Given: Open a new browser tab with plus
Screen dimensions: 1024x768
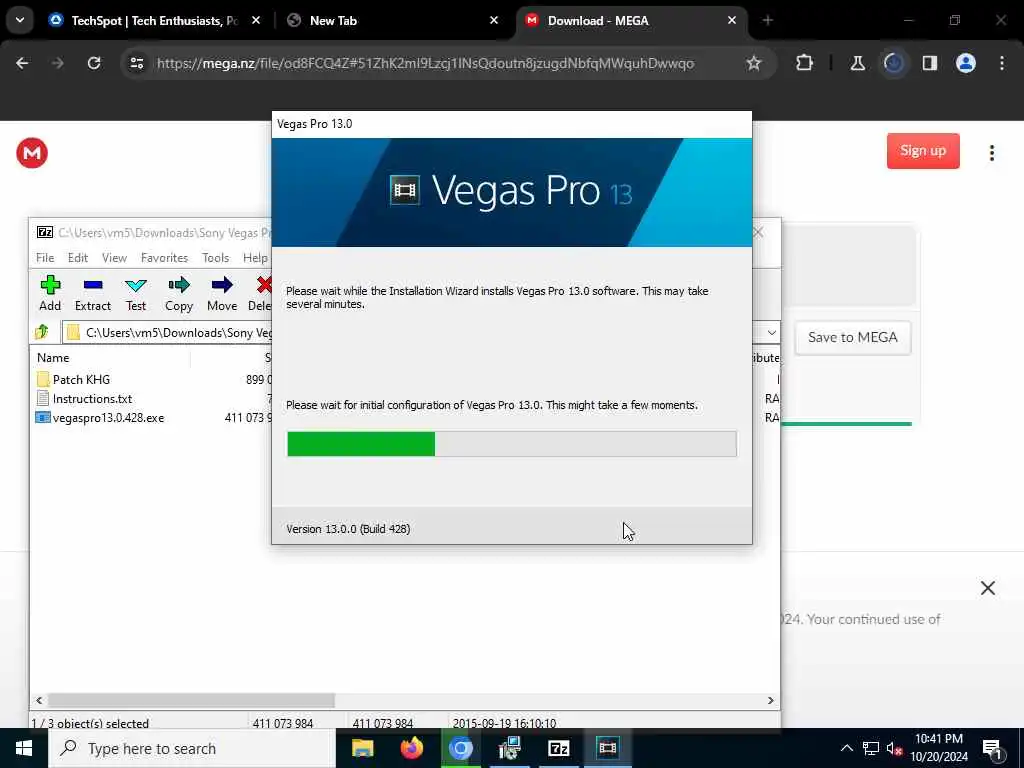Looking at the screenshot, I should click(x=767, y=21).
